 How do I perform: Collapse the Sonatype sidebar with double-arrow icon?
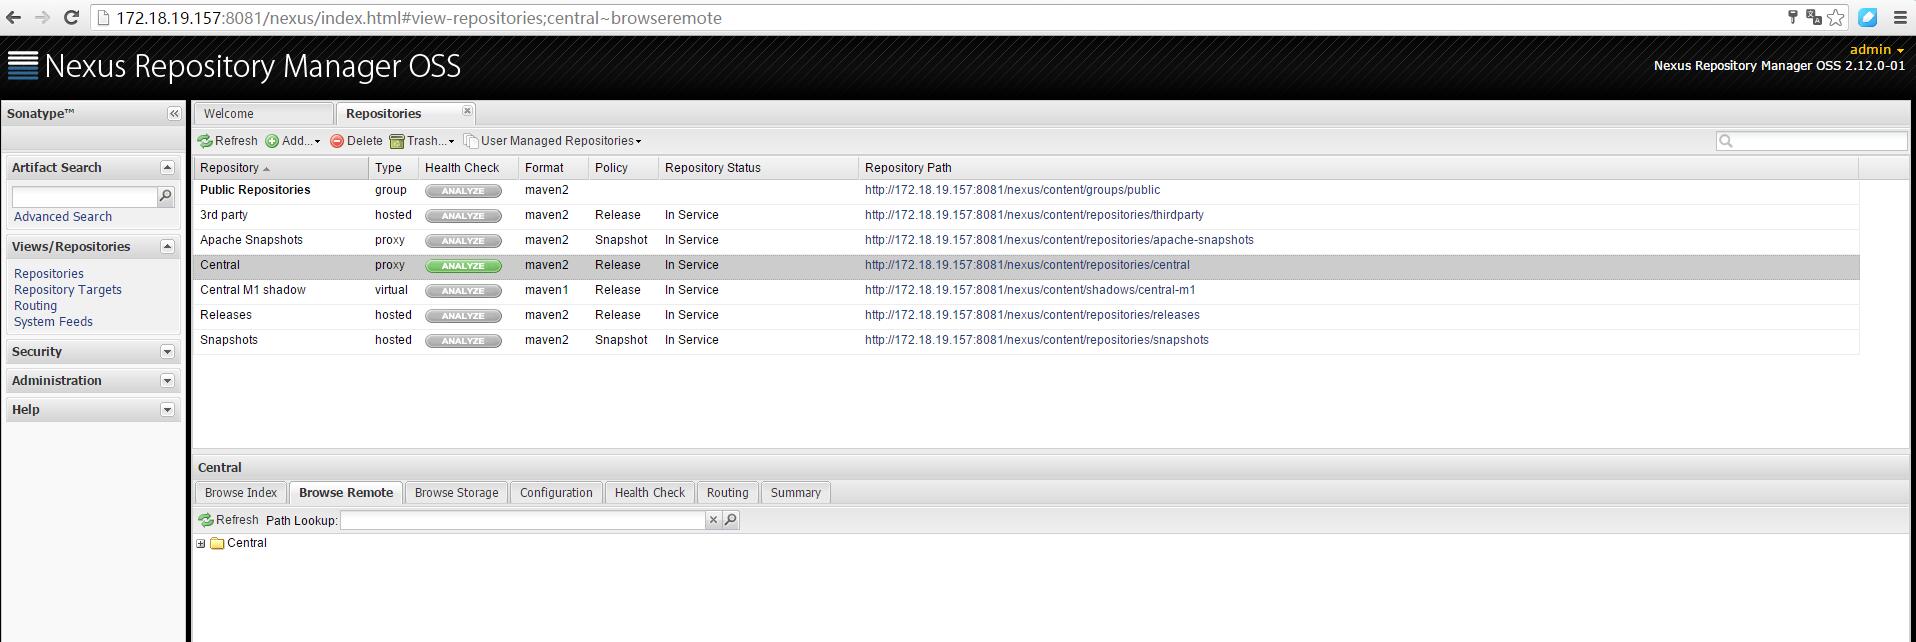point(174,114)
